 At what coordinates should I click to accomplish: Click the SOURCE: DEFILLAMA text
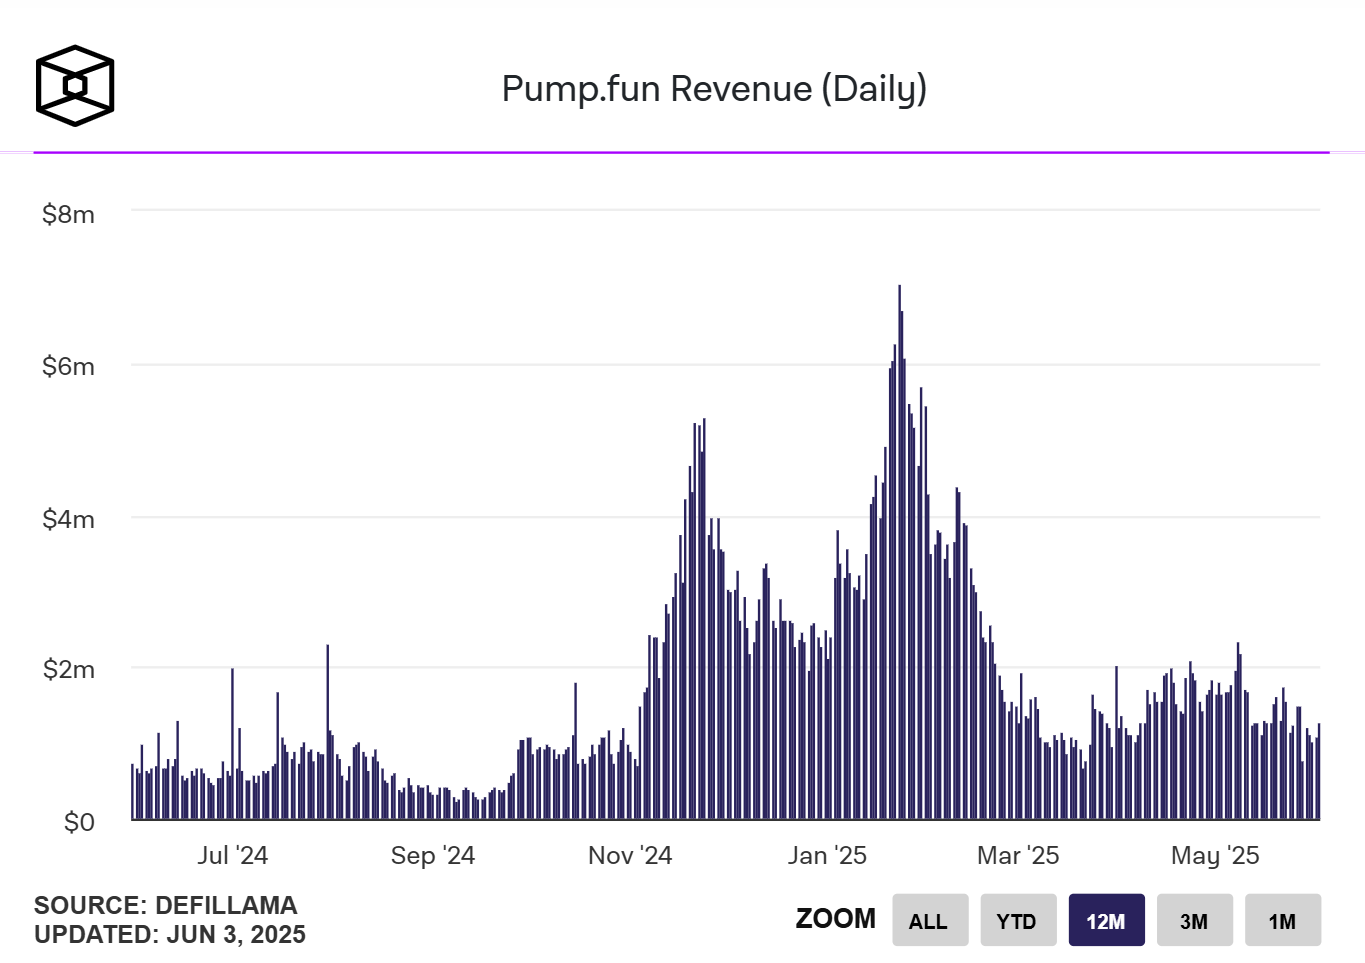pos(166,905)
